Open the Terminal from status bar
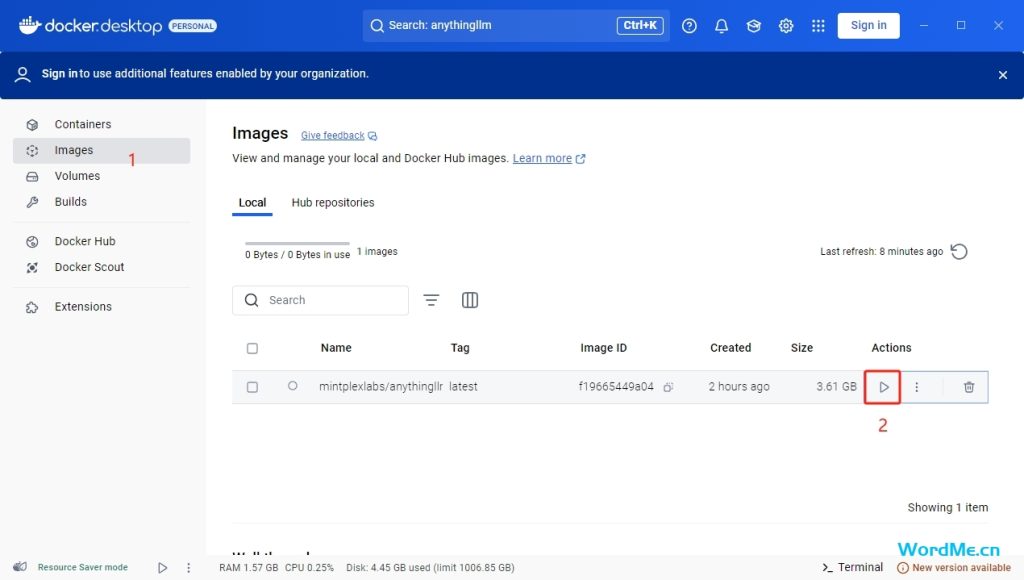 click(852, 567)
